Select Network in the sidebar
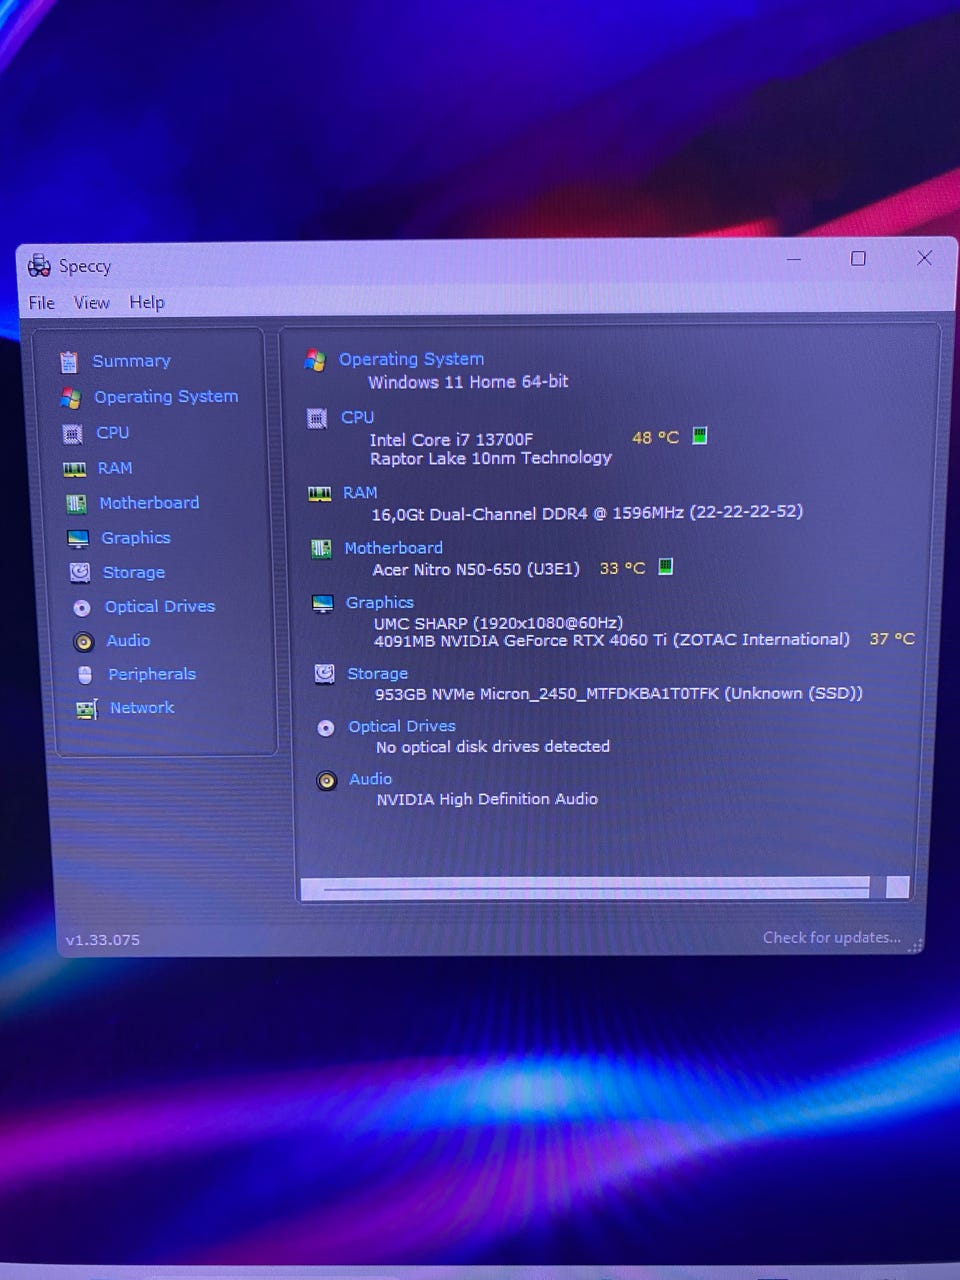960x1280 pixels. [x=142, y=707]
